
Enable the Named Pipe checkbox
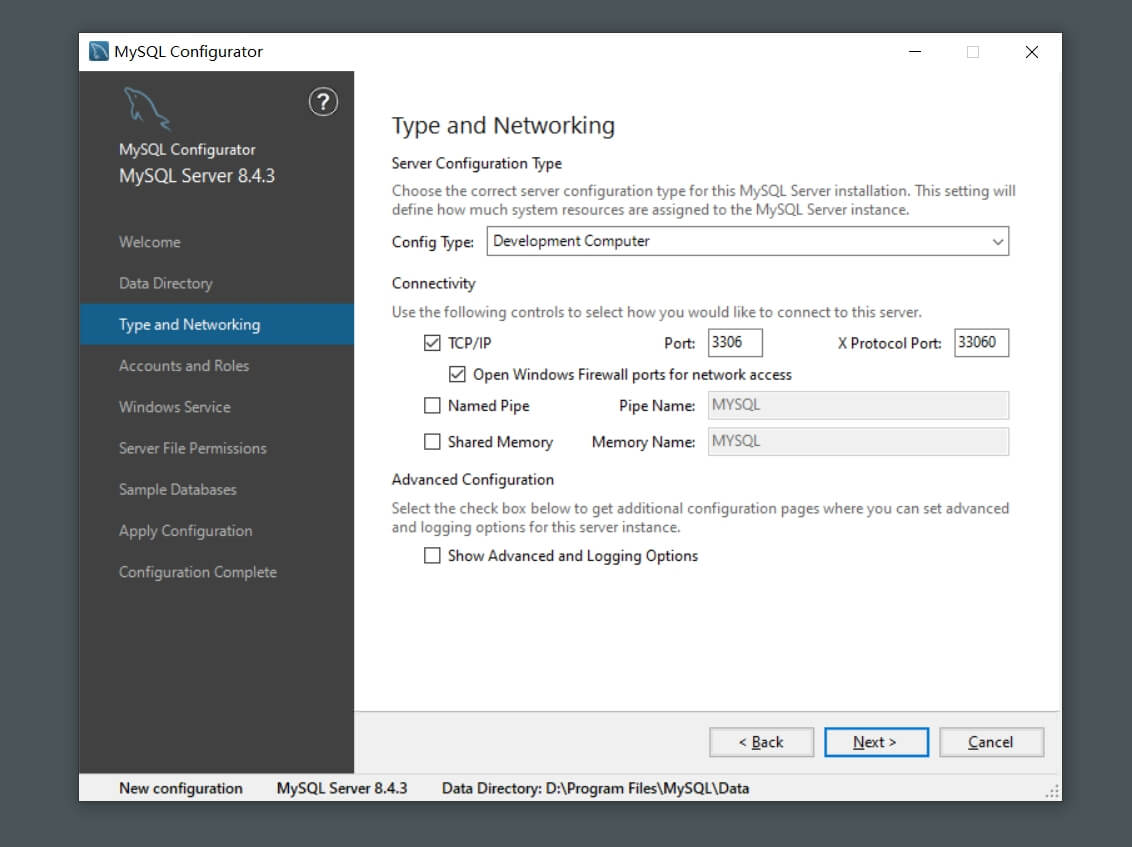click(432, 406)
